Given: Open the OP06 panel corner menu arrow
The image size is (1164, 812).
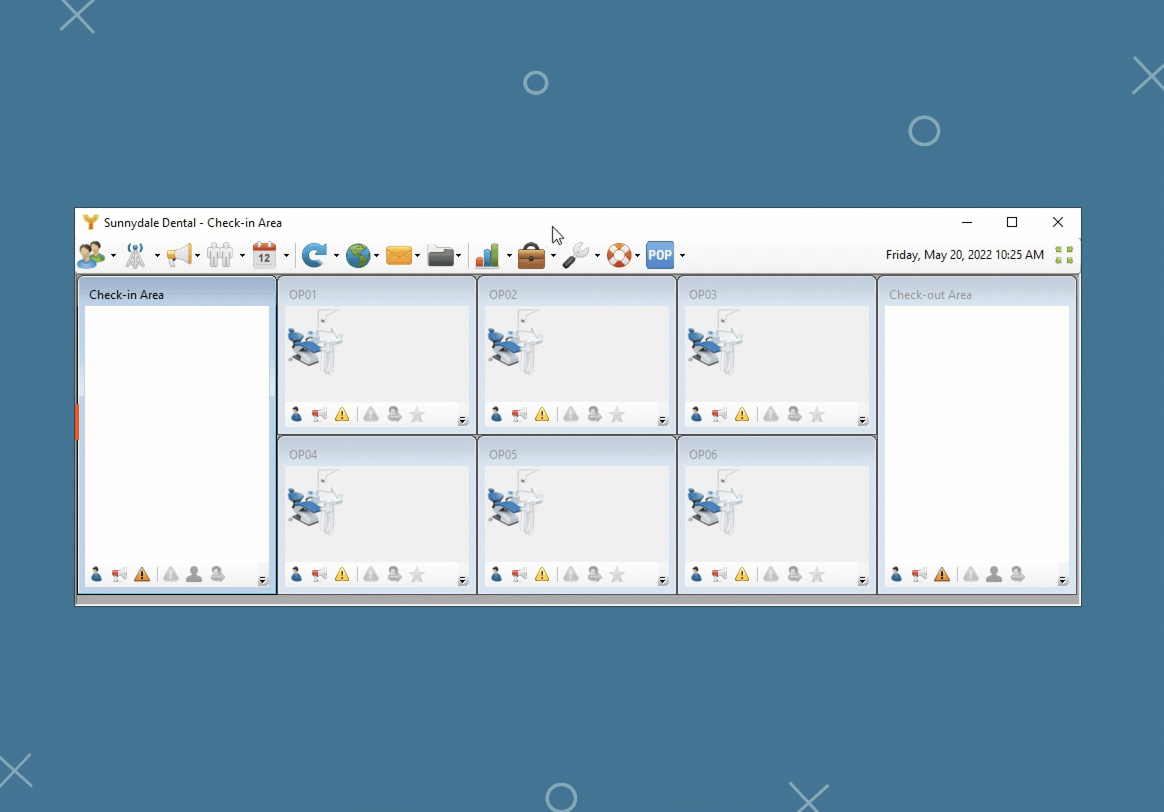Looking at the screenshot, I should coord(863,580).
